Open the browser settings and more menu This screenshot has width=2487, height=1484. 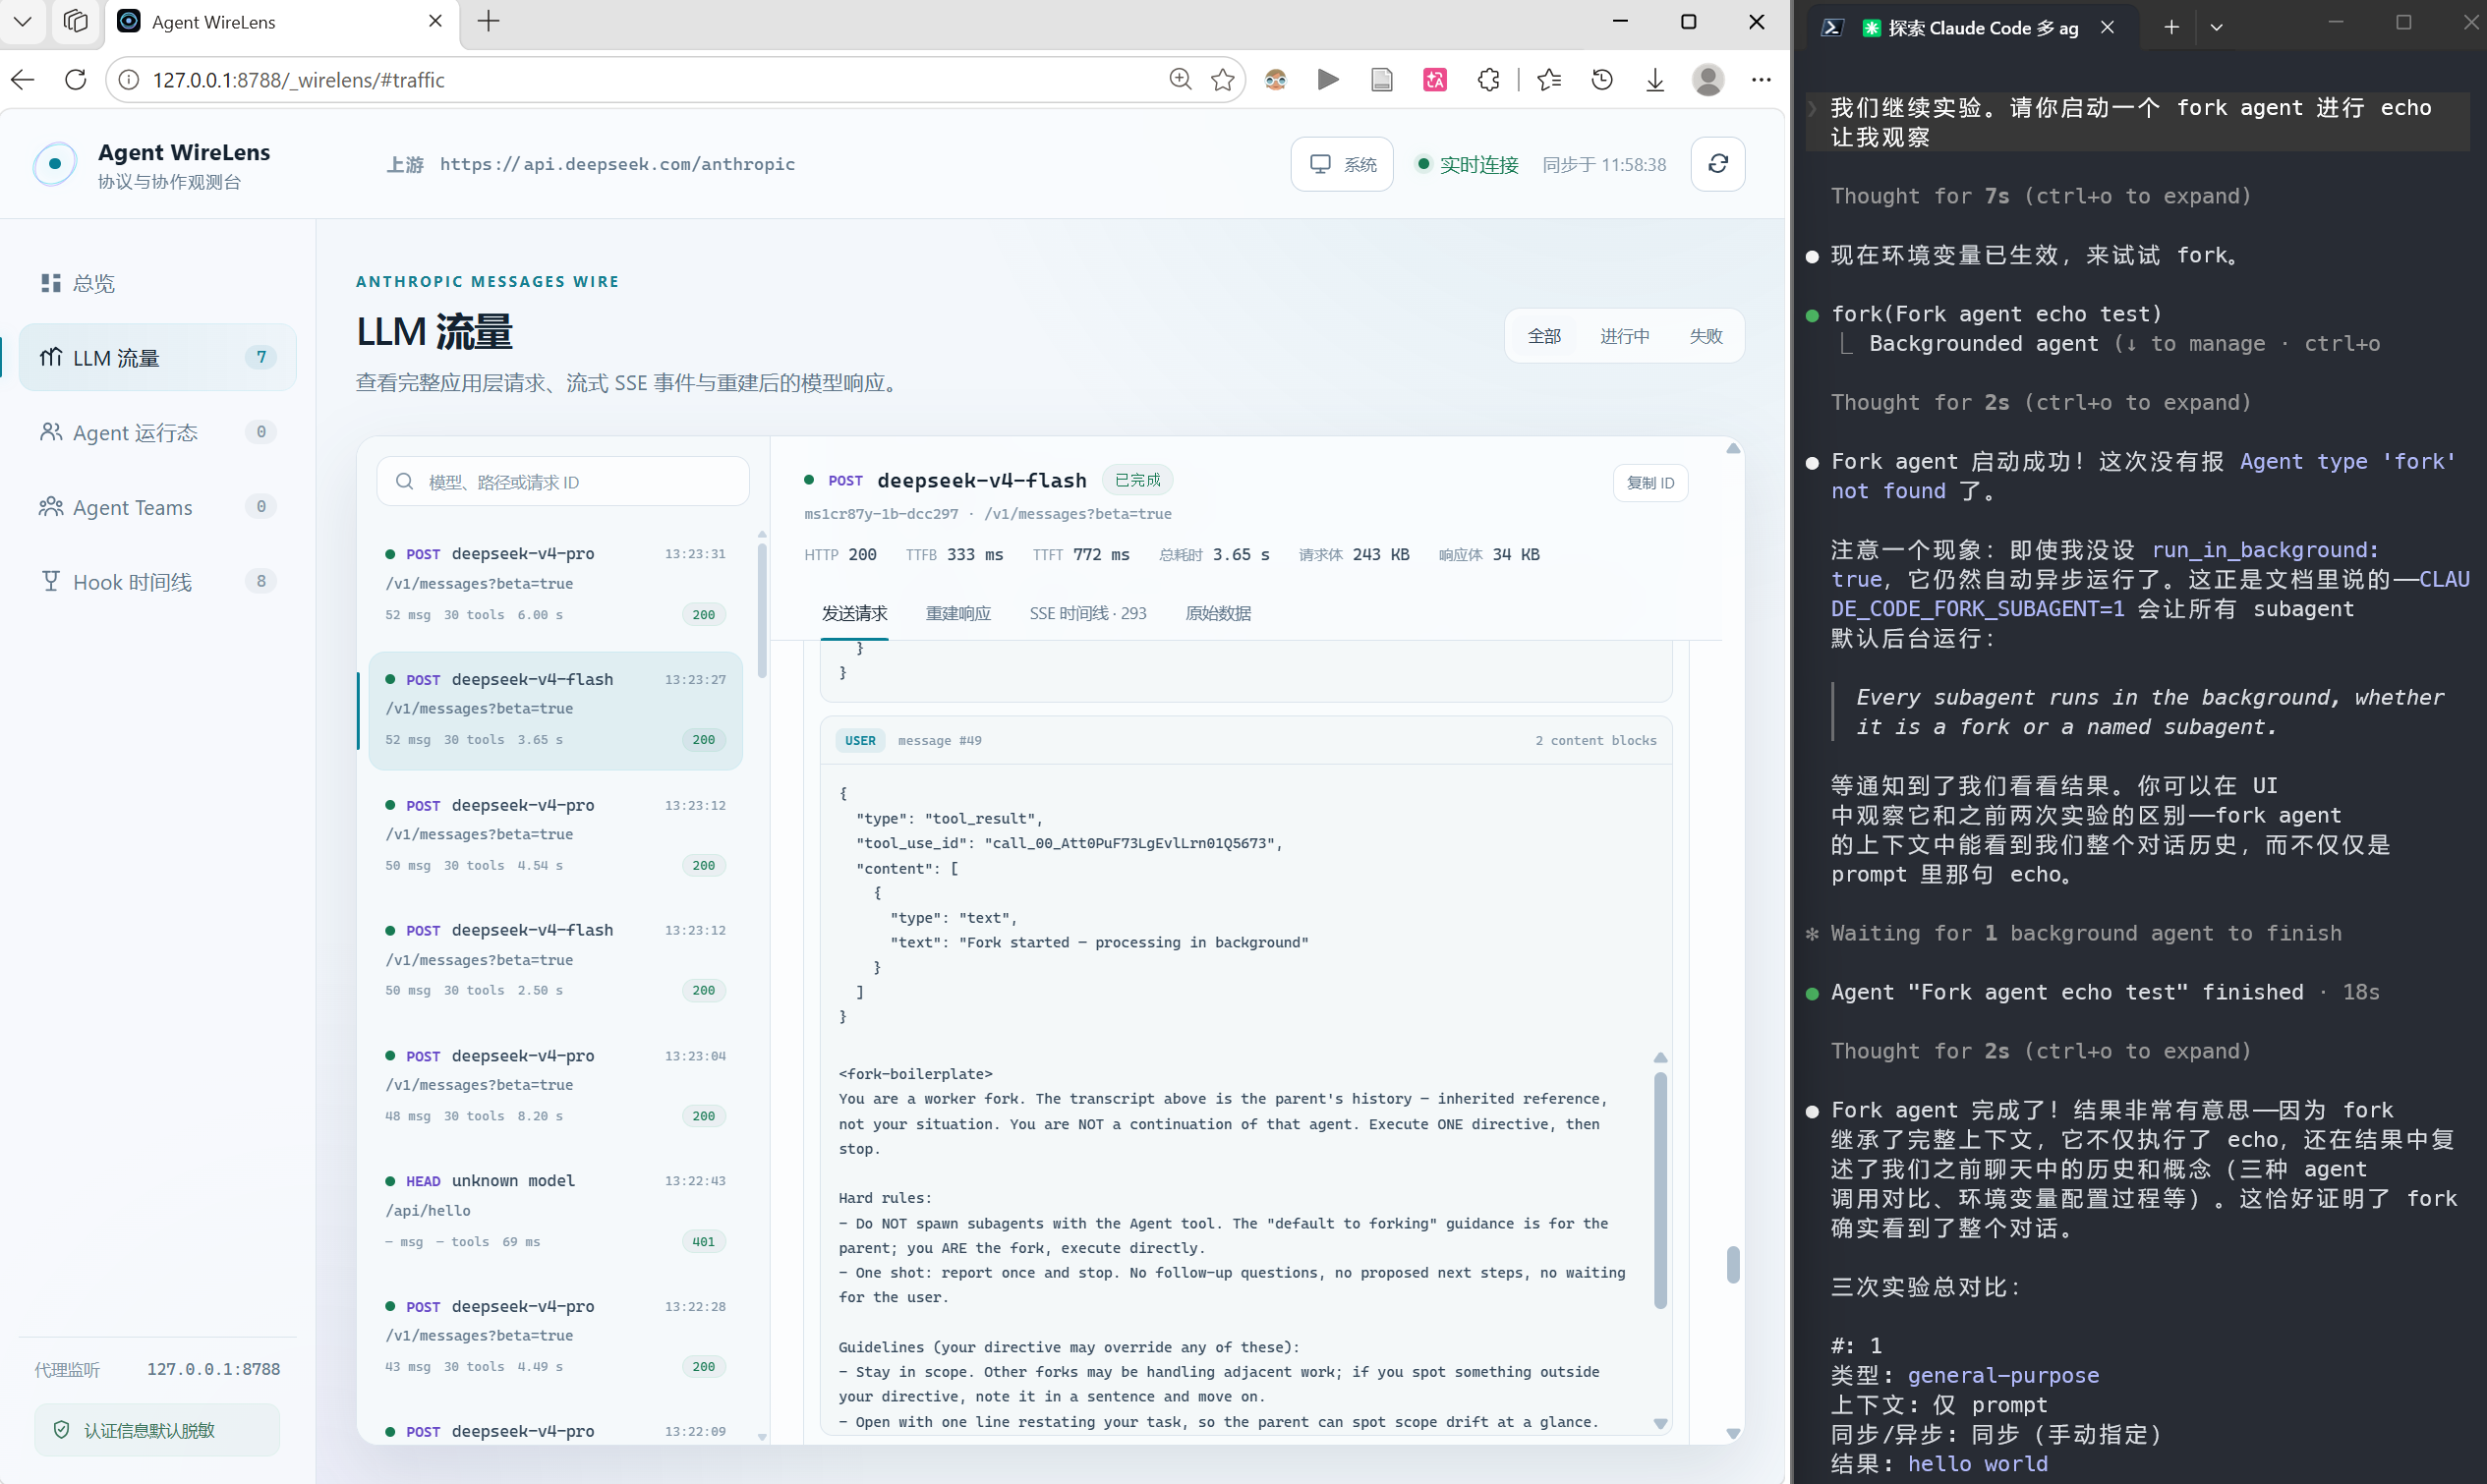[1761, 79]
